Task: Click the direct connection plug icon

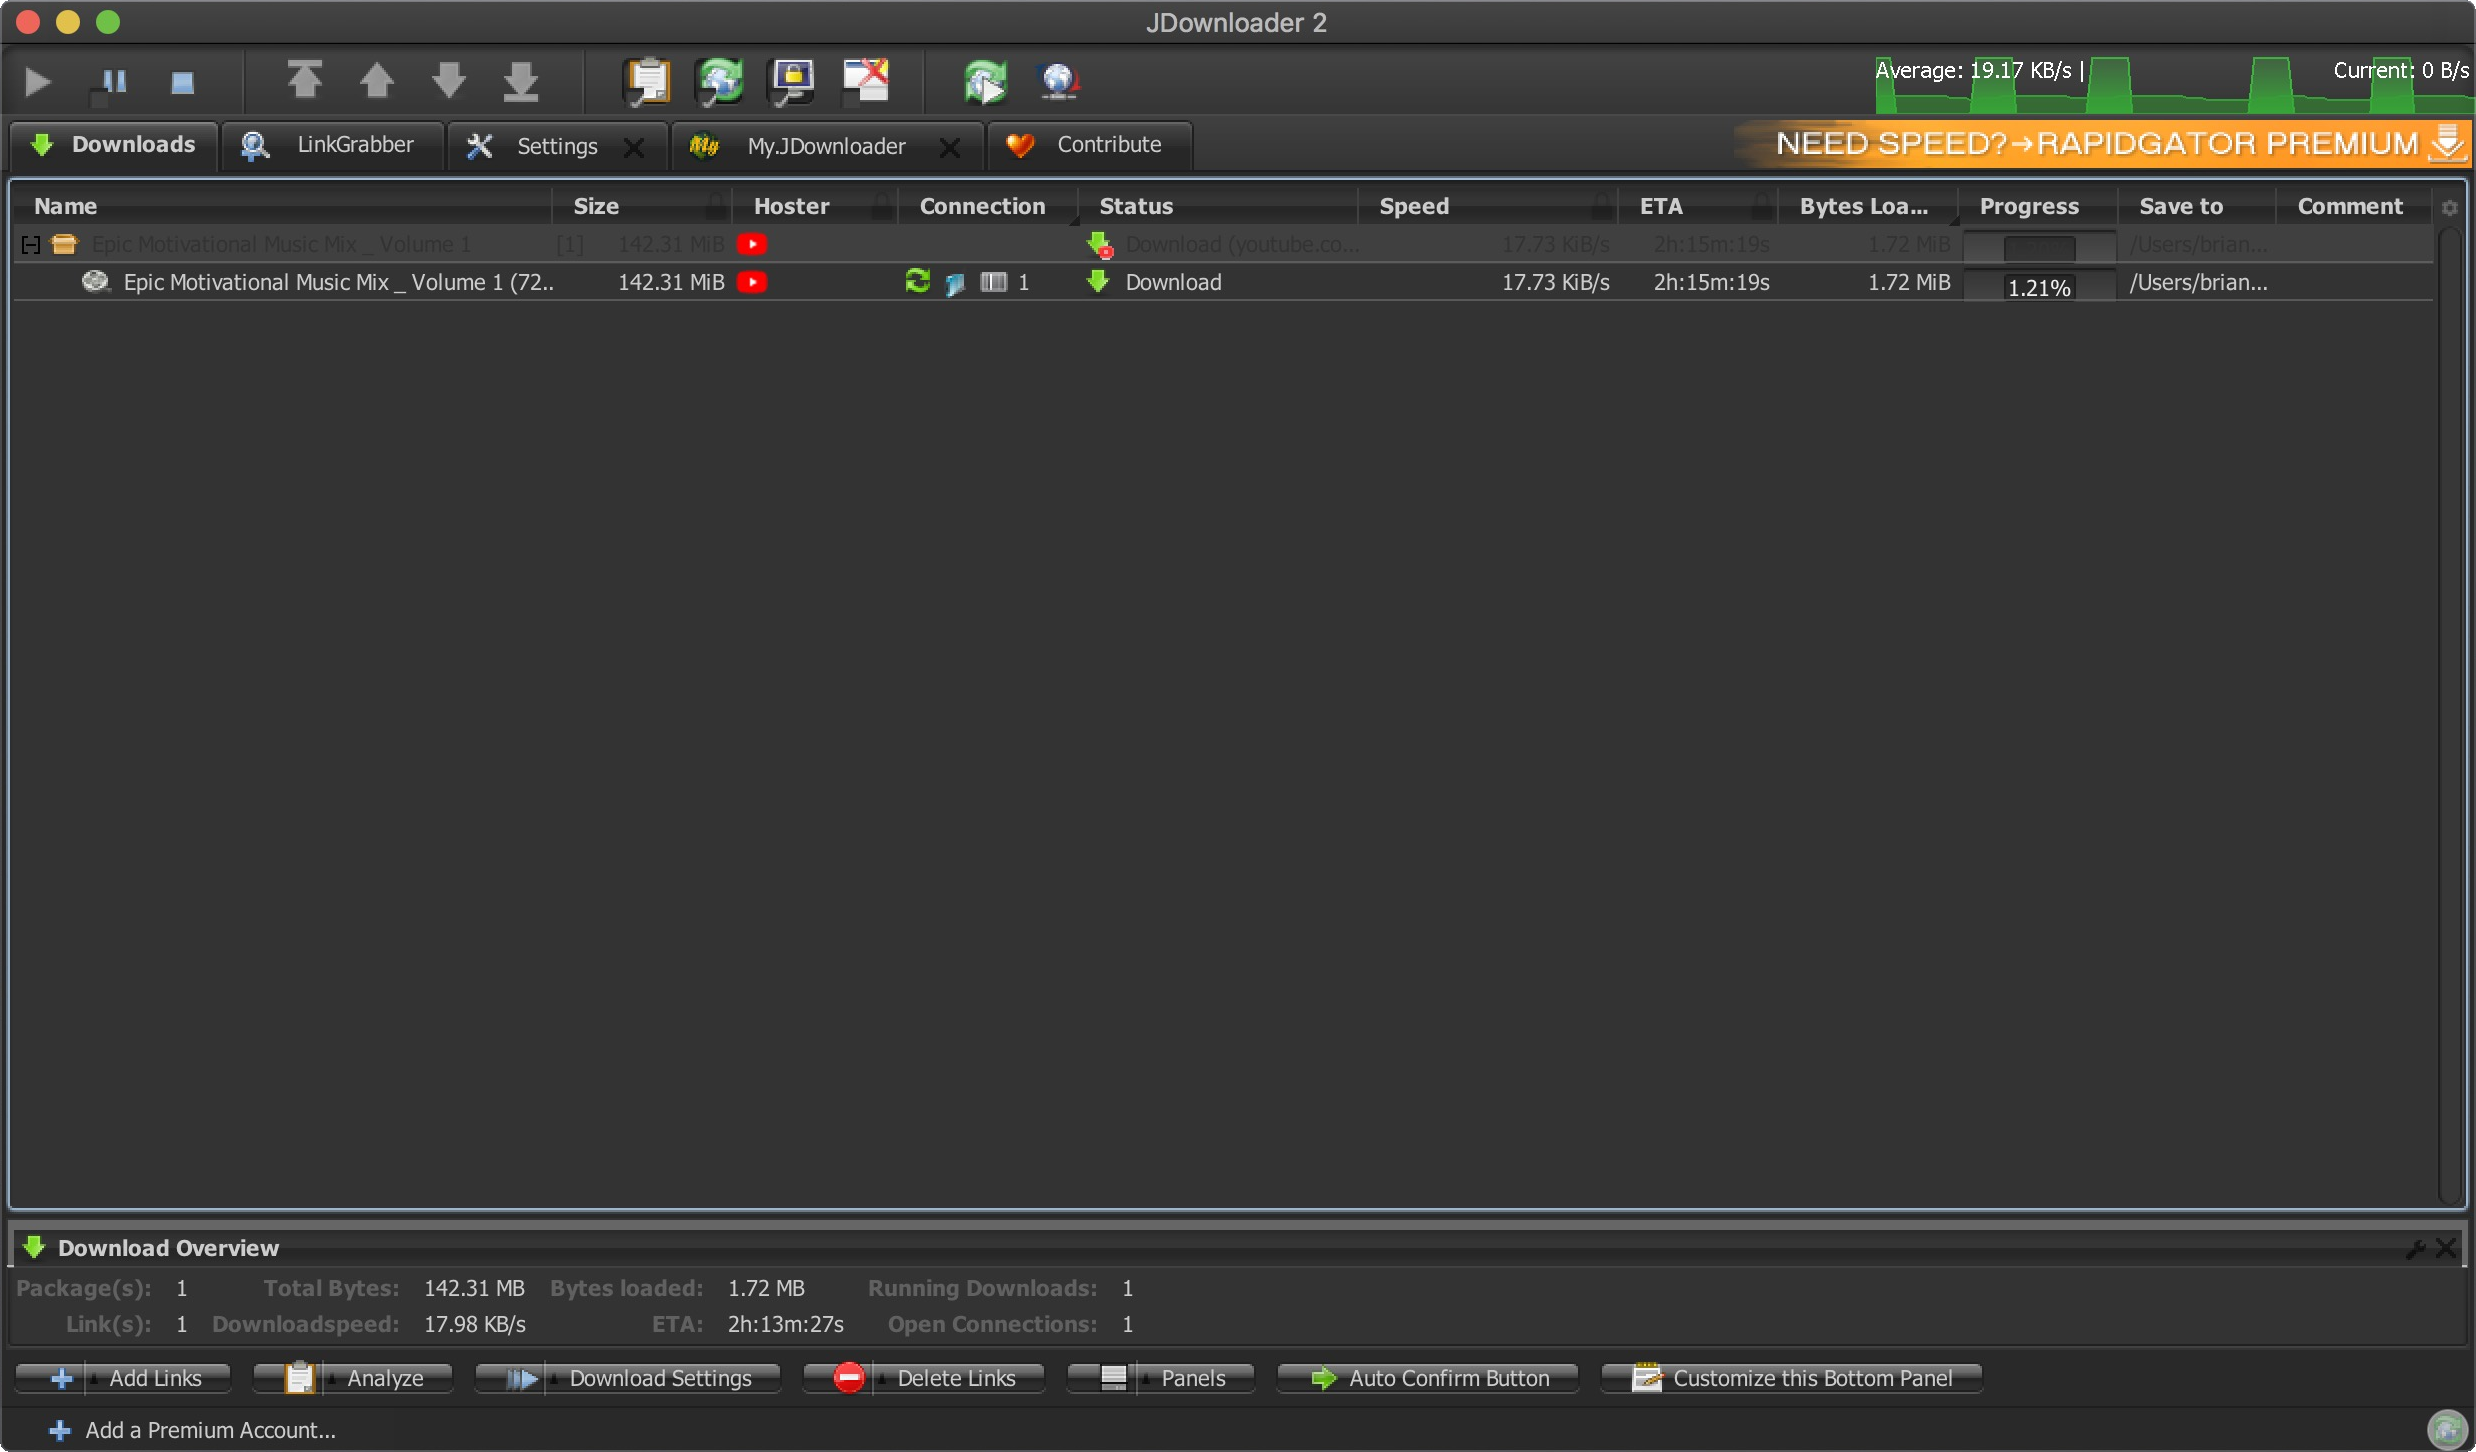Action: [954, 283]
